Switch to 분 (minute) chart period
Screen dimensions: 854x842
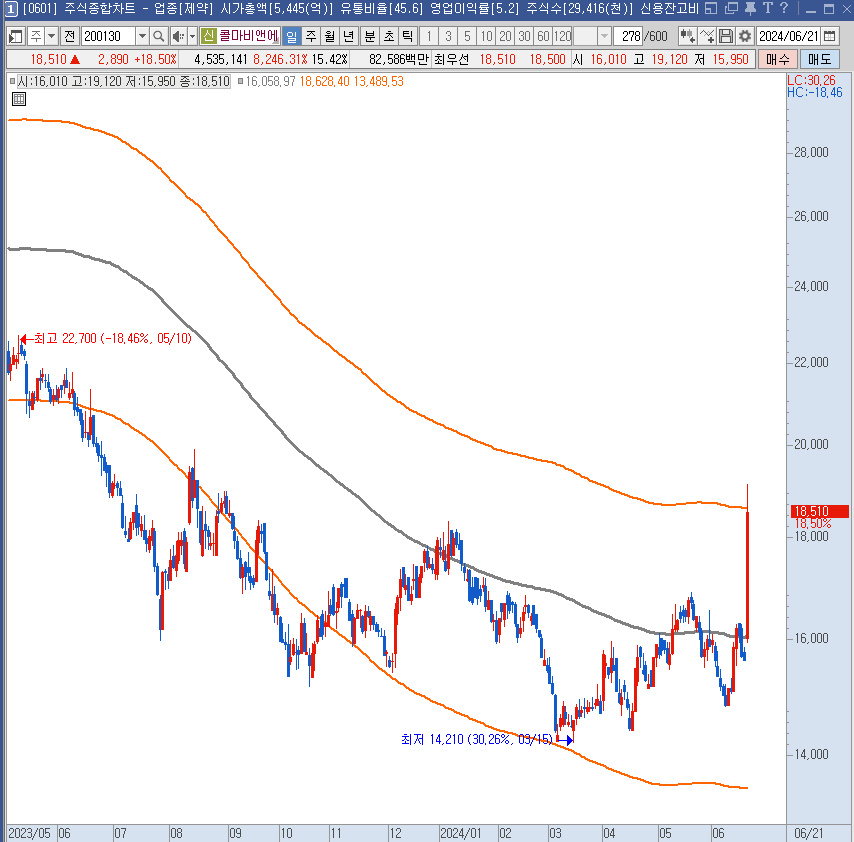(x=370, y=36)
